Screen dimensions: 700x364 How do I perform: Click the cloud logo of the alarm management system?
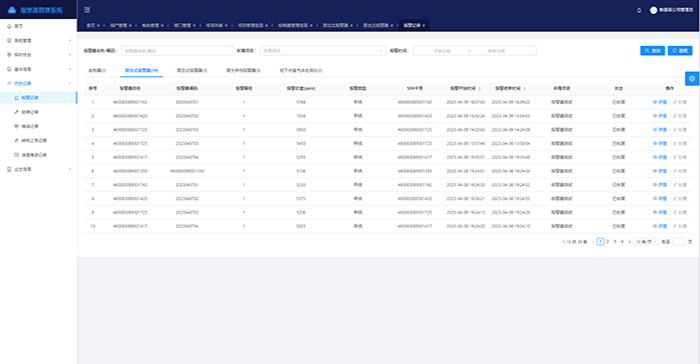tap(12, 10)
